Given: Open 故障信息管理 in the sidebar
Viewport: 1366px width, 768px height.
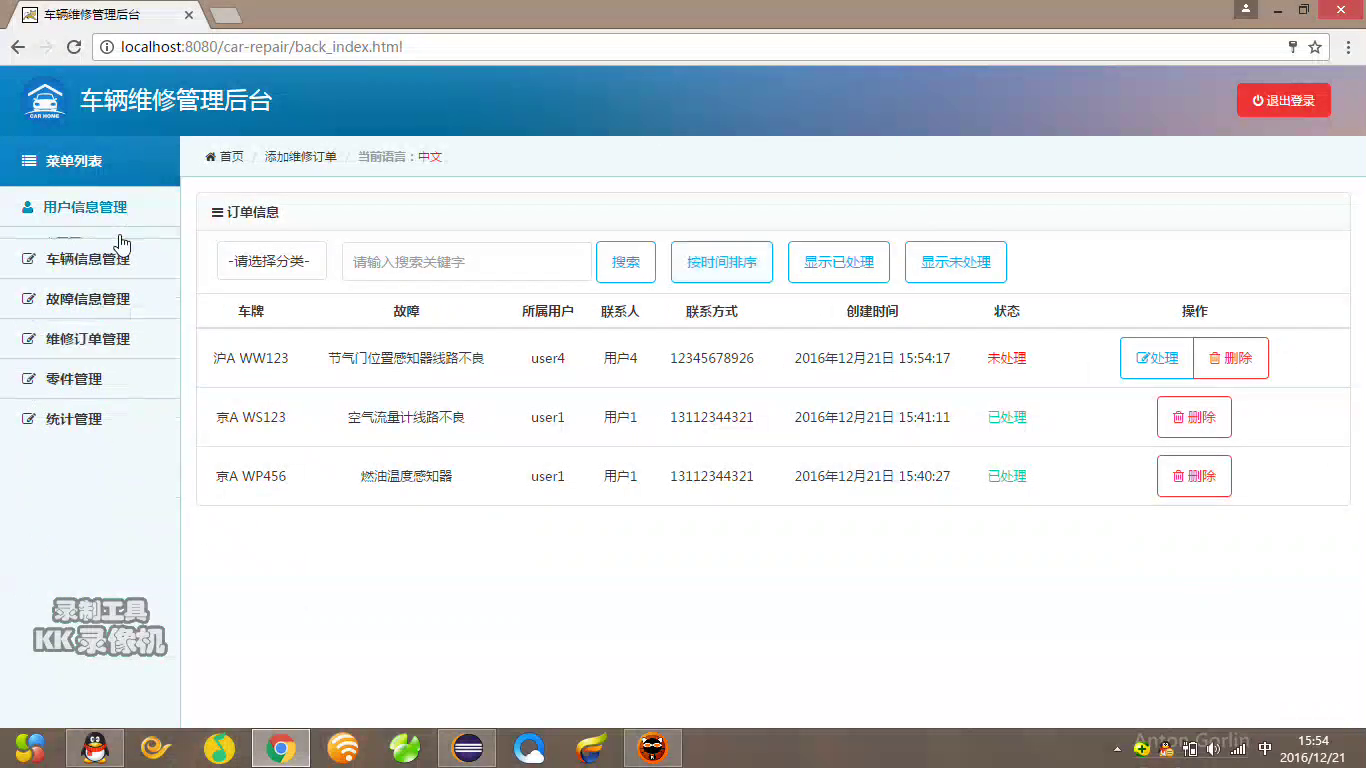Looking at the screenshot, I should coord(90,299).
